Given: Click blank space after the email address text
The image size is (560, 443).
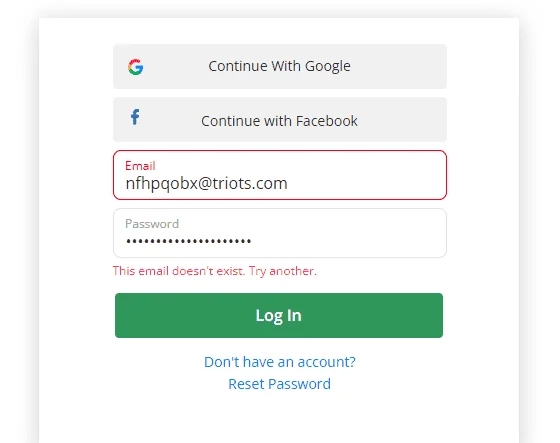Looking at the screenshot, I should click(364, 184).
